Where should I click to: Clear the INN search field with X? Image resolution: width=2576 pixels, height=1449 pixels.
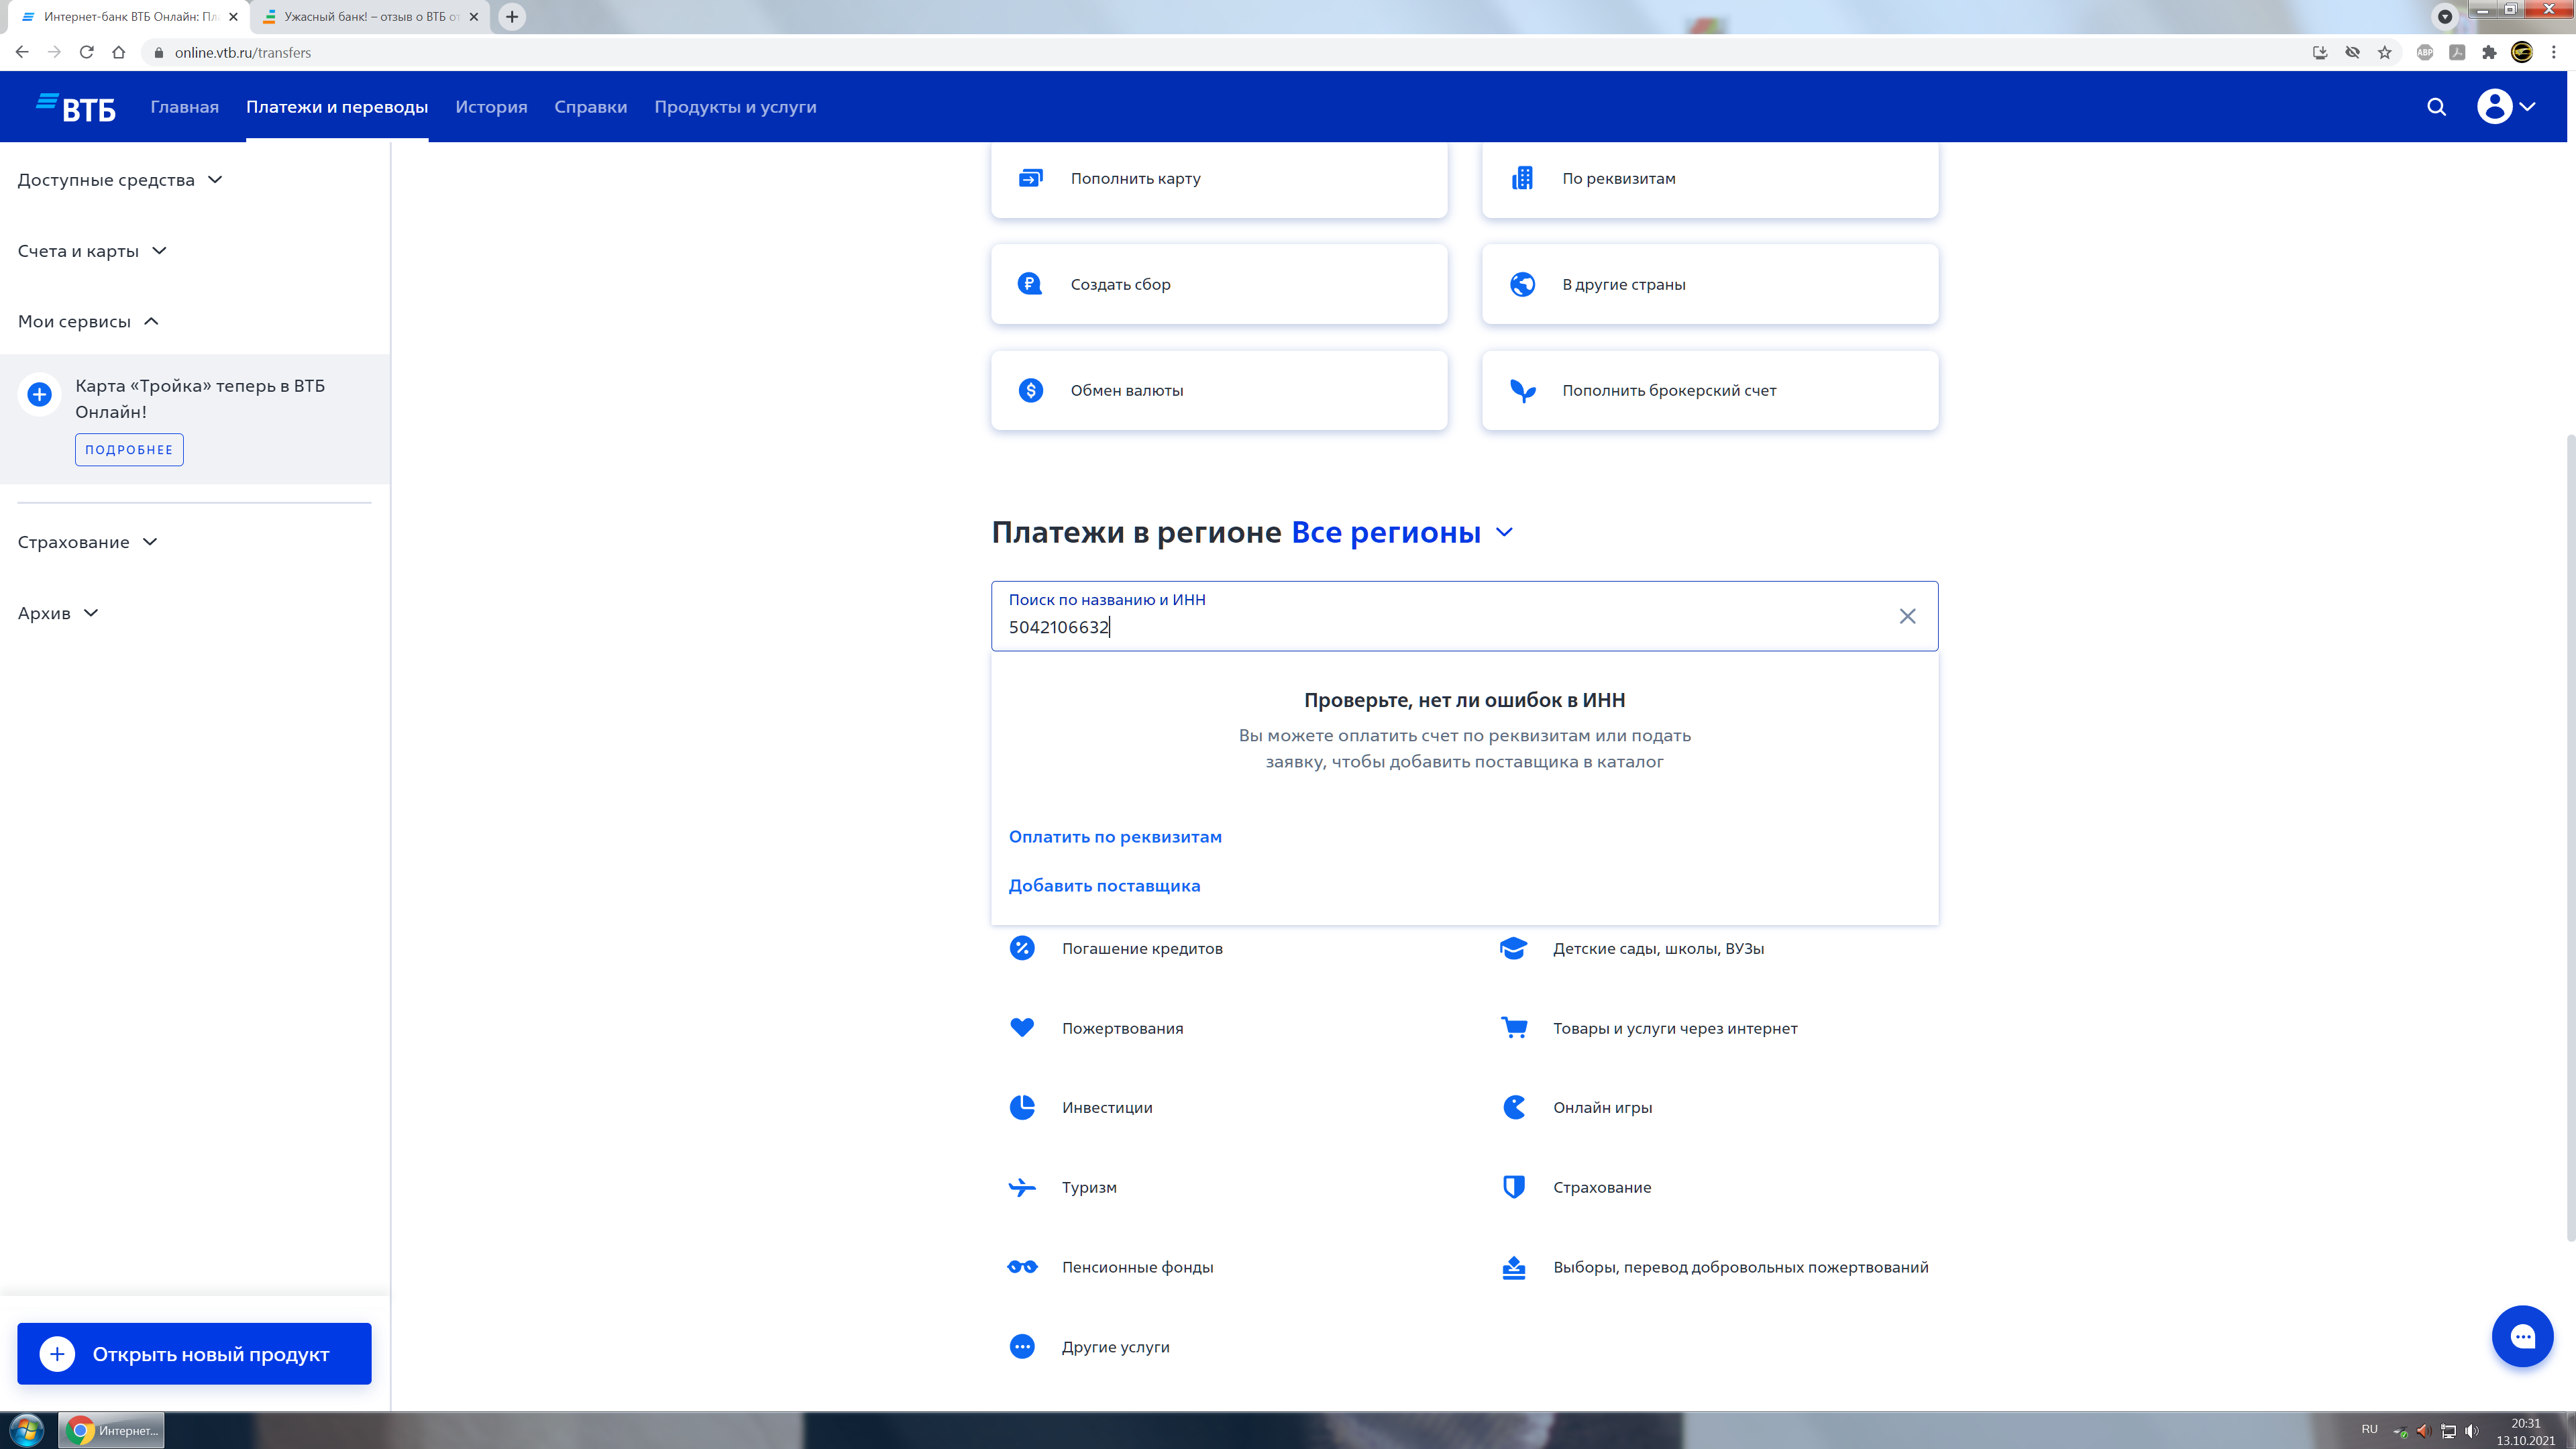tap(1907, 616)
